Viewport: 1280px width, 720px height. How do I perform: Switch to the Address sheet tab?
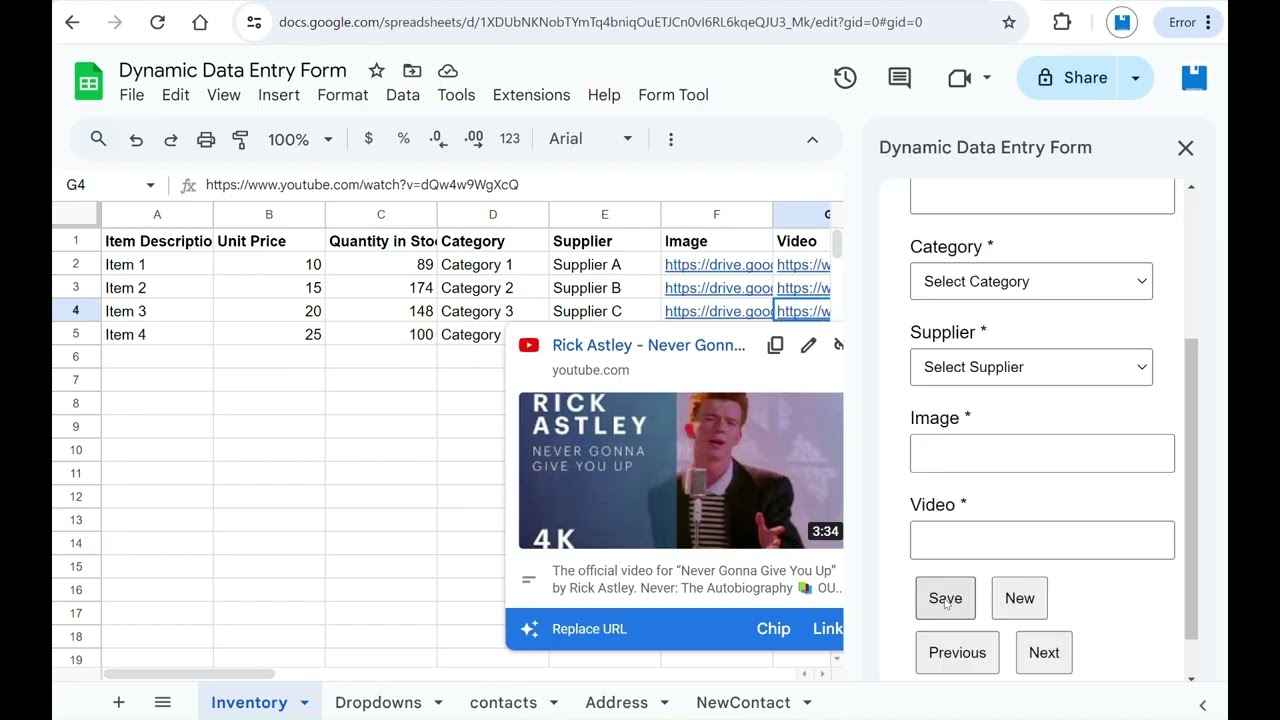pos(616,703)
